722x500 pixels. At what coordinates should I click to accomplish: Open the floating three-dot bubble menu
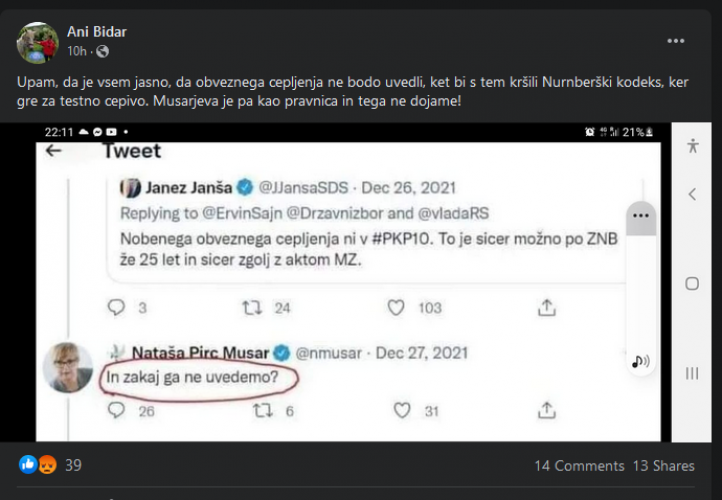(x=640, y=215)
